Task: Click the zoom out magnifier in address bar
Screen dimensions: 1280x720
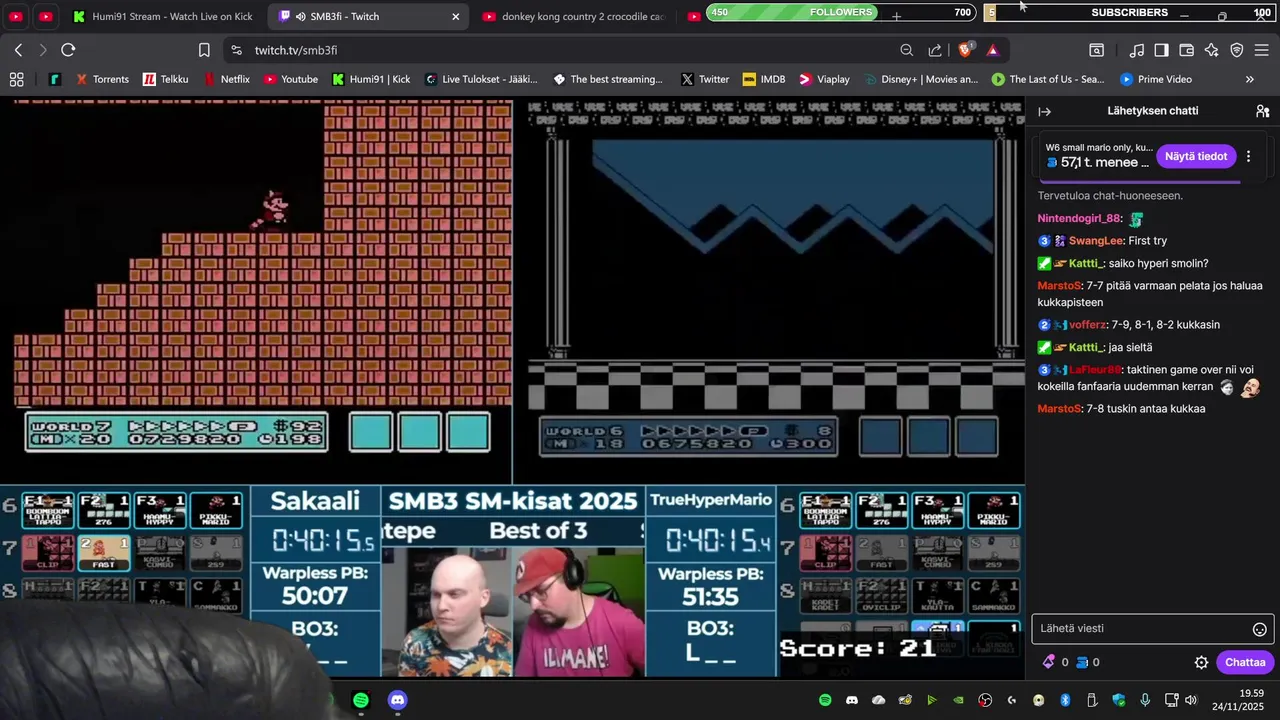Action: [x=906, y=50]
